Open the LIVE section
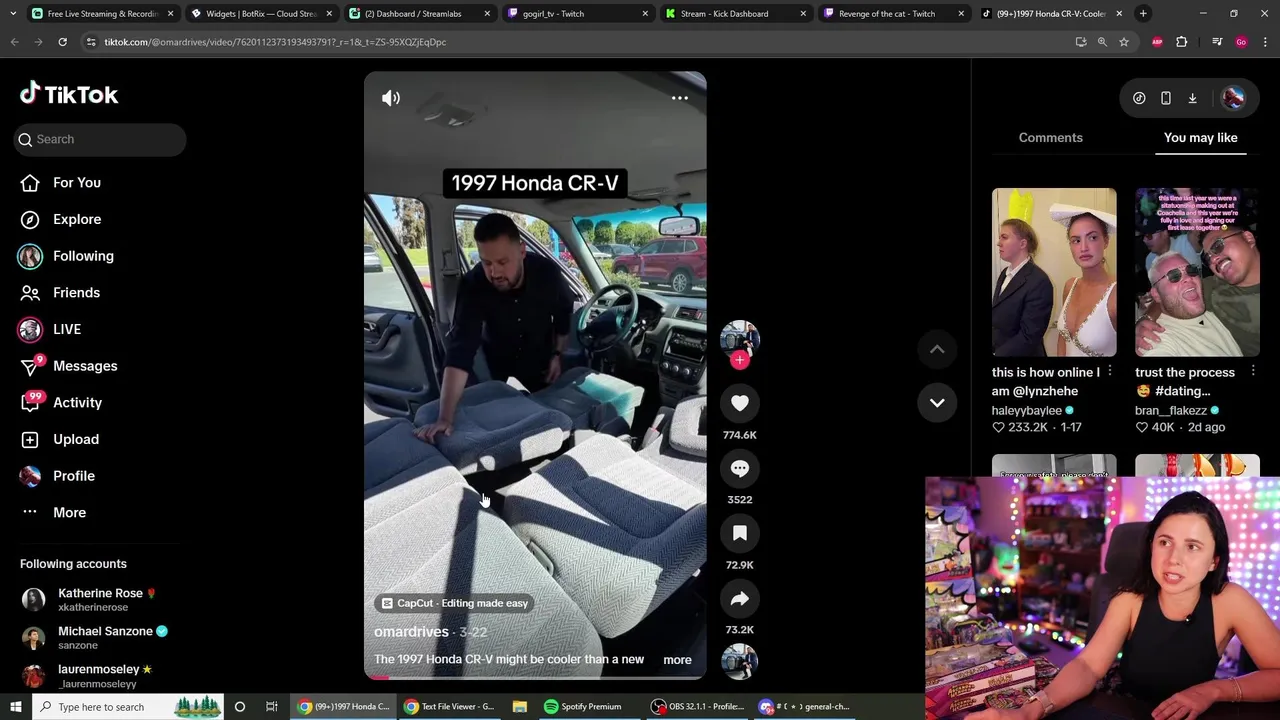This screenshot has width=1280, height=720. 67,329
